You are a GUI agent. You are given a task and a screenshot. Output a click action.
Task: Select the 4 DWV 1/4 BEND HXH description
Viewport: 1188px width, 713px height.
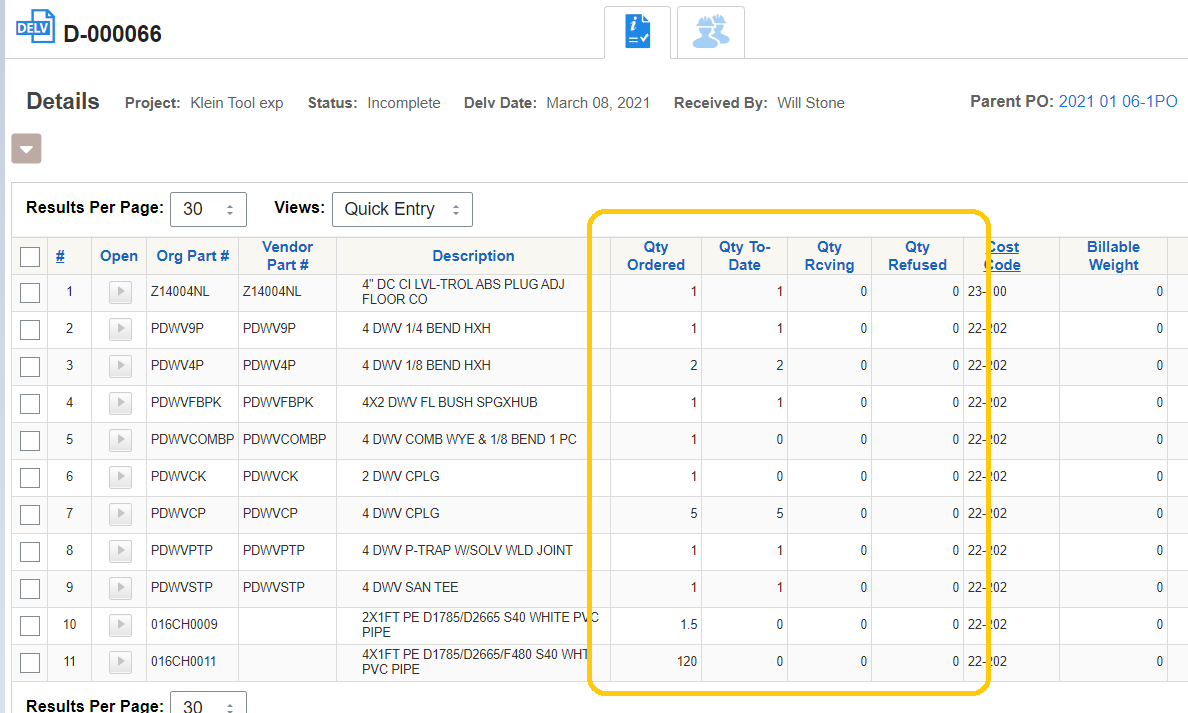point(426,329)
